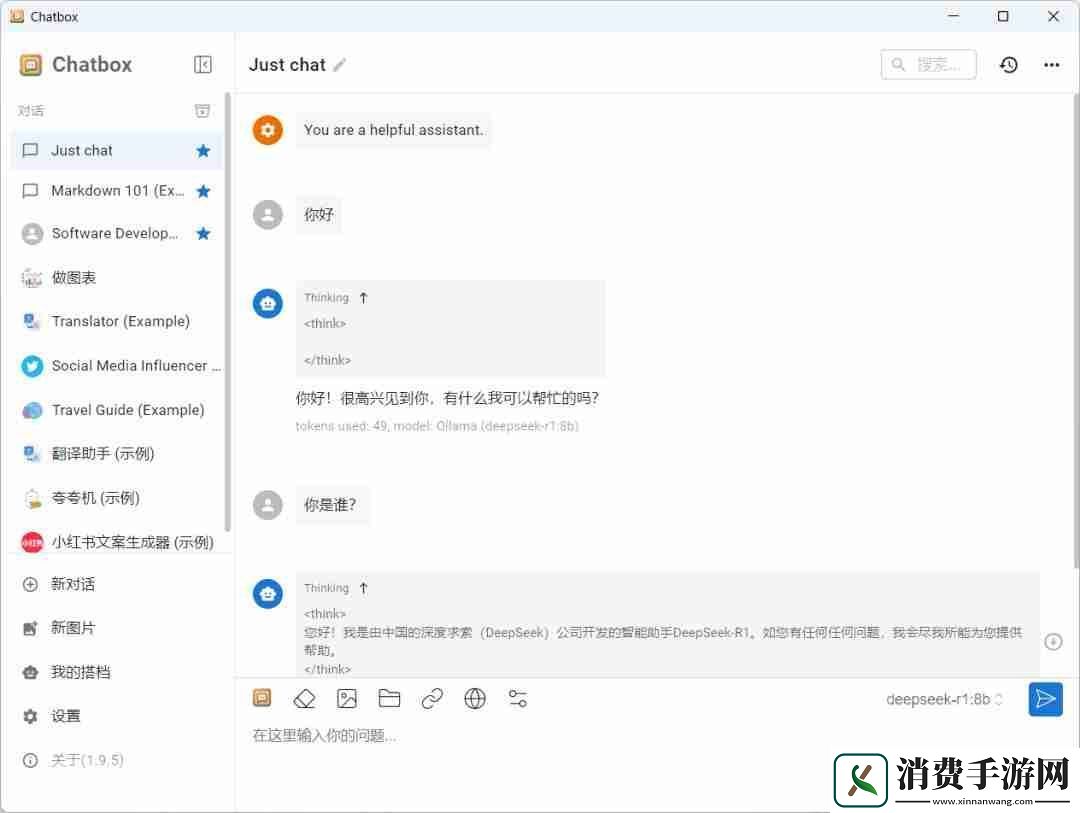
Task: Toggle favorite on Software Develop conversation
Action: [203, 233]
